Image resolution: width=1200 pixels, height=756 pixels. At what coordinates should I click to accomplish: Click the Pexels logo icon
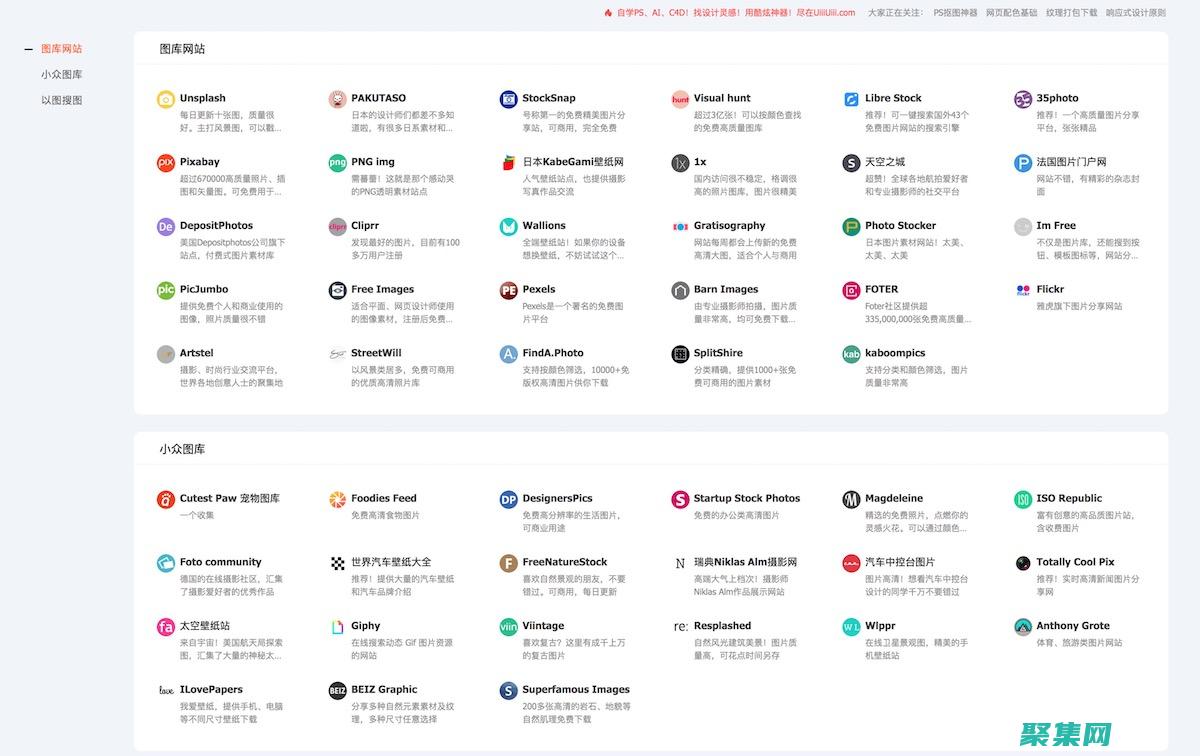tap(509, 290)
